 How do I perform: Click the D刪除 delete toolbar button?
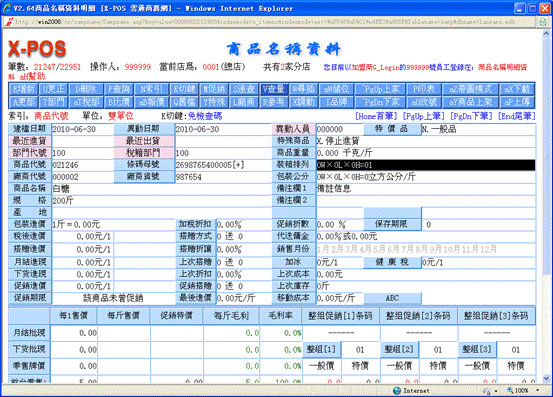click(x=86, y=89)
